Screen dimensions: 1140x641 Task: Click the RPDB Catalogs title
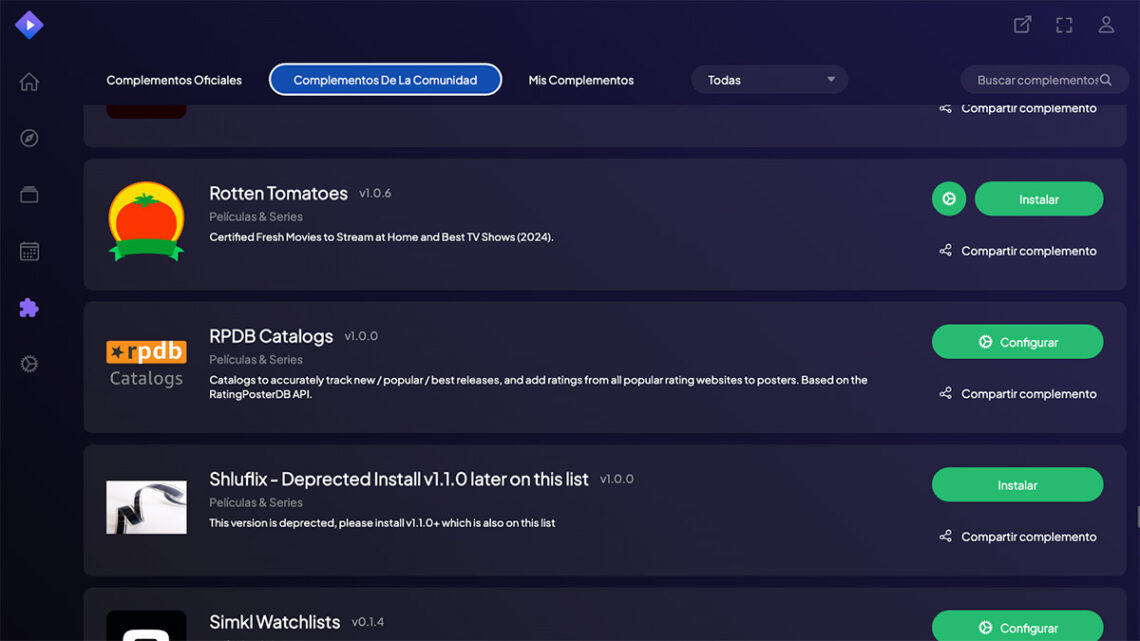[271, 336]
